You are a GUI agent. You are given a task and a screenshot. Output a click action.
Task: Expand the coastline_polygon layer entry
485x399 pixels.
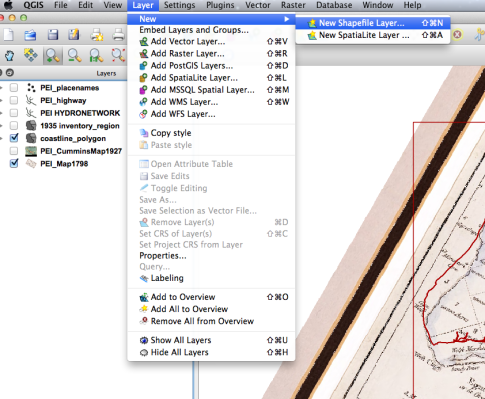(x=1, y=138)
